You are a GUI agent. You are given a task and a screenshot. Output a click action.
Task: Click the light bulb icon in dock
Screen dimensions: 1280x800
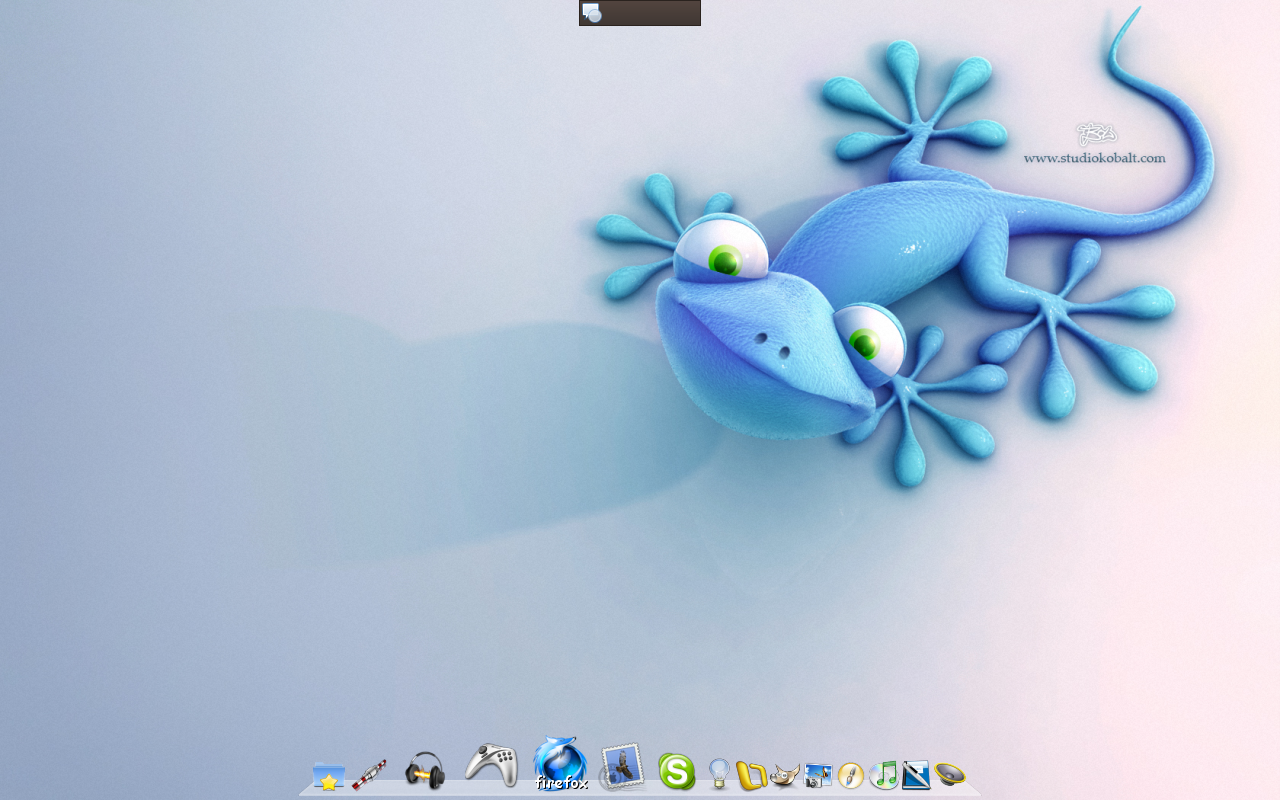[x=718, y=773]
